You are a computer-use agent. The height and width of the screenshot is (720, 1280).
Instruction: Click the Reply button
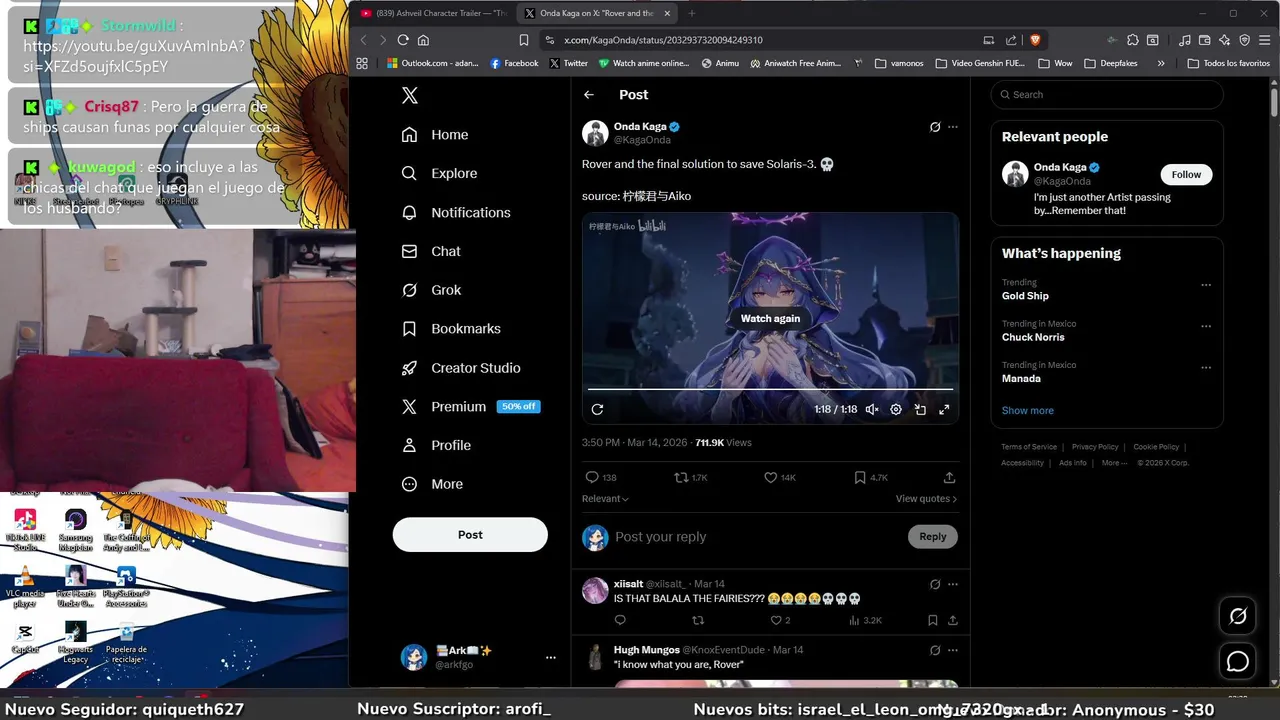pos(933,537)
